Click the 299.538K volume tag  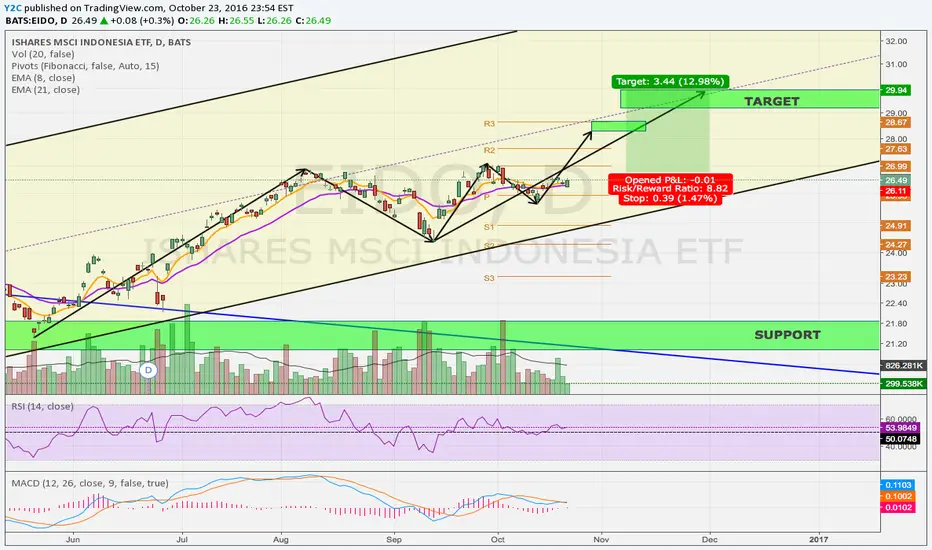tap(903, 384)
